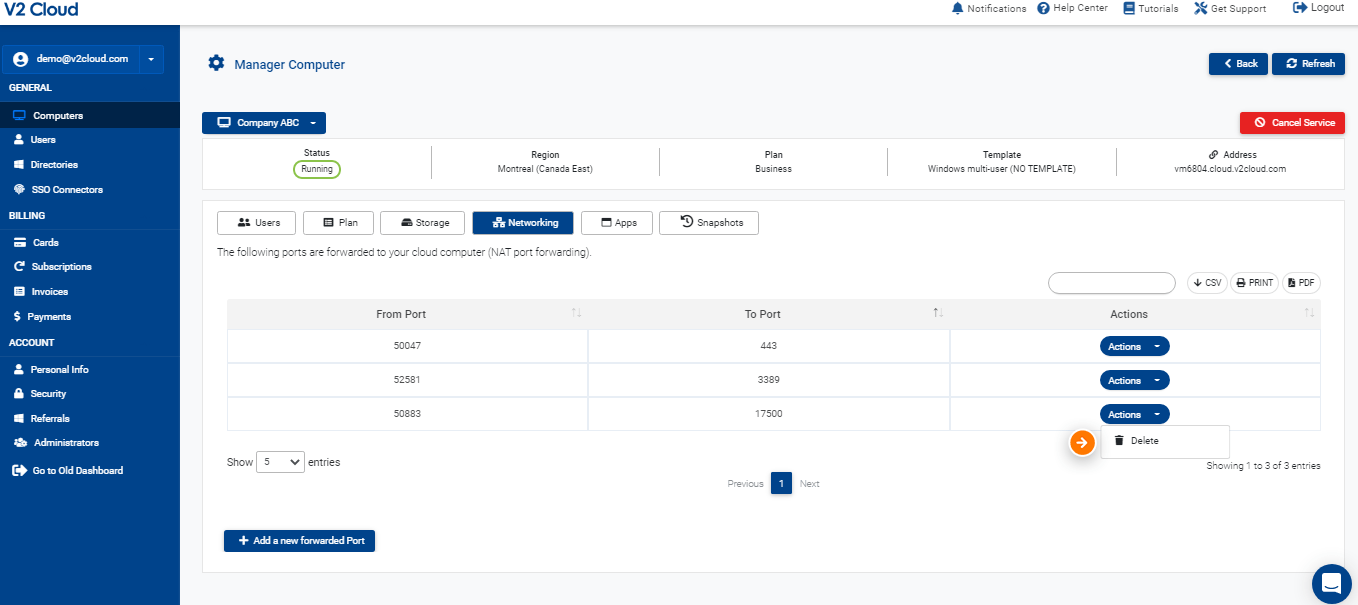Click the table search input field
Viewport: 1358px width, 605px height.
tap(1111, 283)
